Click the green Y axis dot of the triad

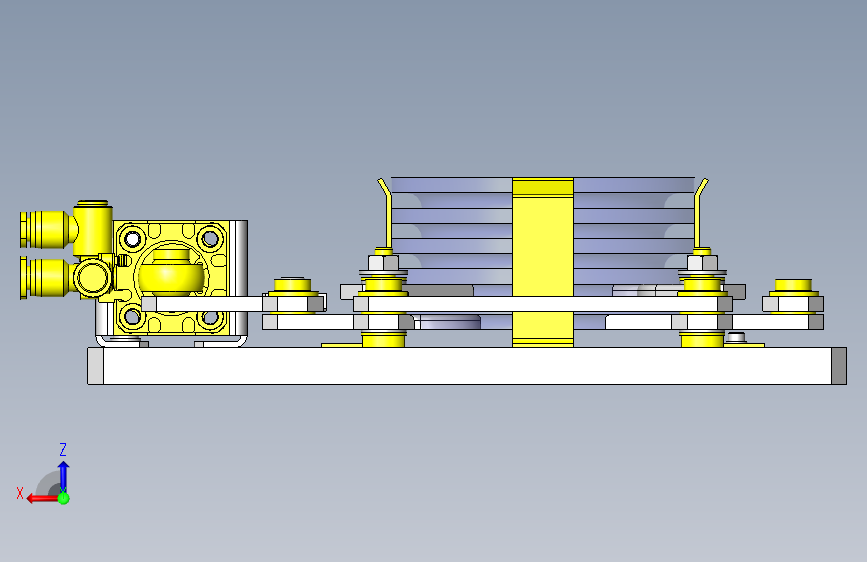click(x=64, y=498)
